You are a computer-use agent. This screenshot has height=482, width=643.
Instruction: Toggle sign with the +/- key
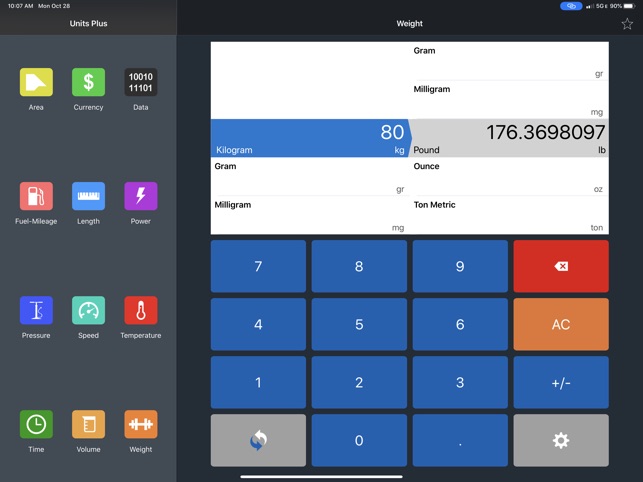[x=561, y=382]
